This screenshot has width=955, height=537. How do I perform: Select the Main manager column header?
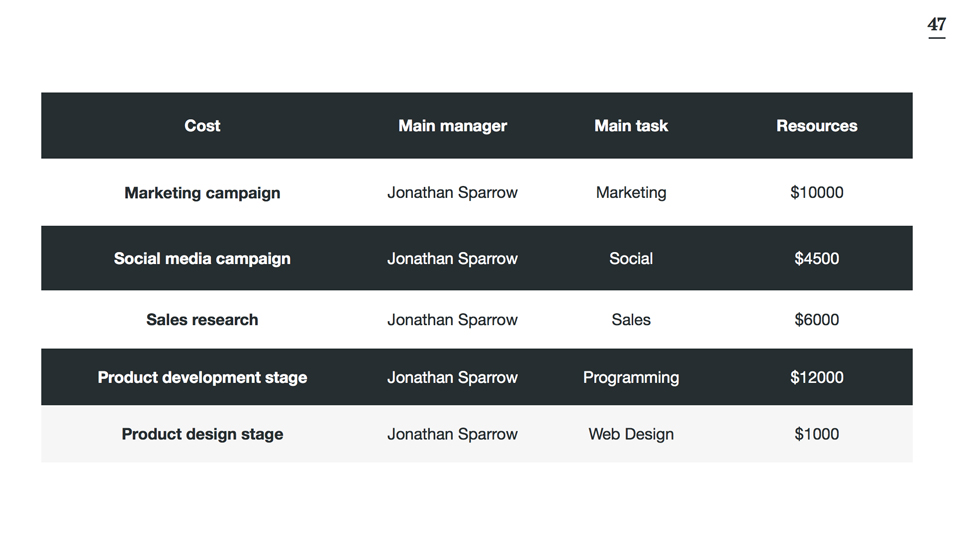tap(452, 126)
